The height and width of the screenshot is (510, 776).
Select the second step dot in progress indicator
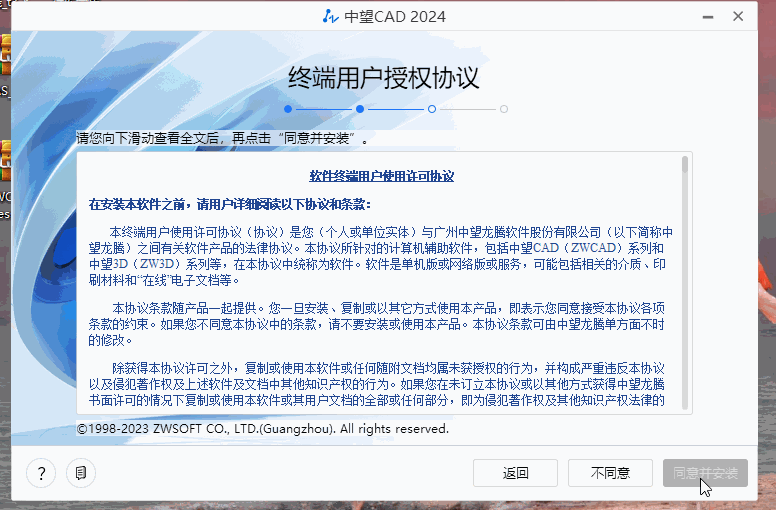[x=360, y=109]
